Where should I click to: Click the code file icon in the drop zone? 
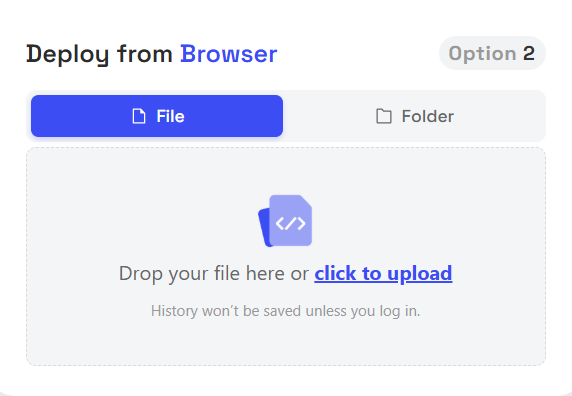pyautogui.click(x=285, y=221)
